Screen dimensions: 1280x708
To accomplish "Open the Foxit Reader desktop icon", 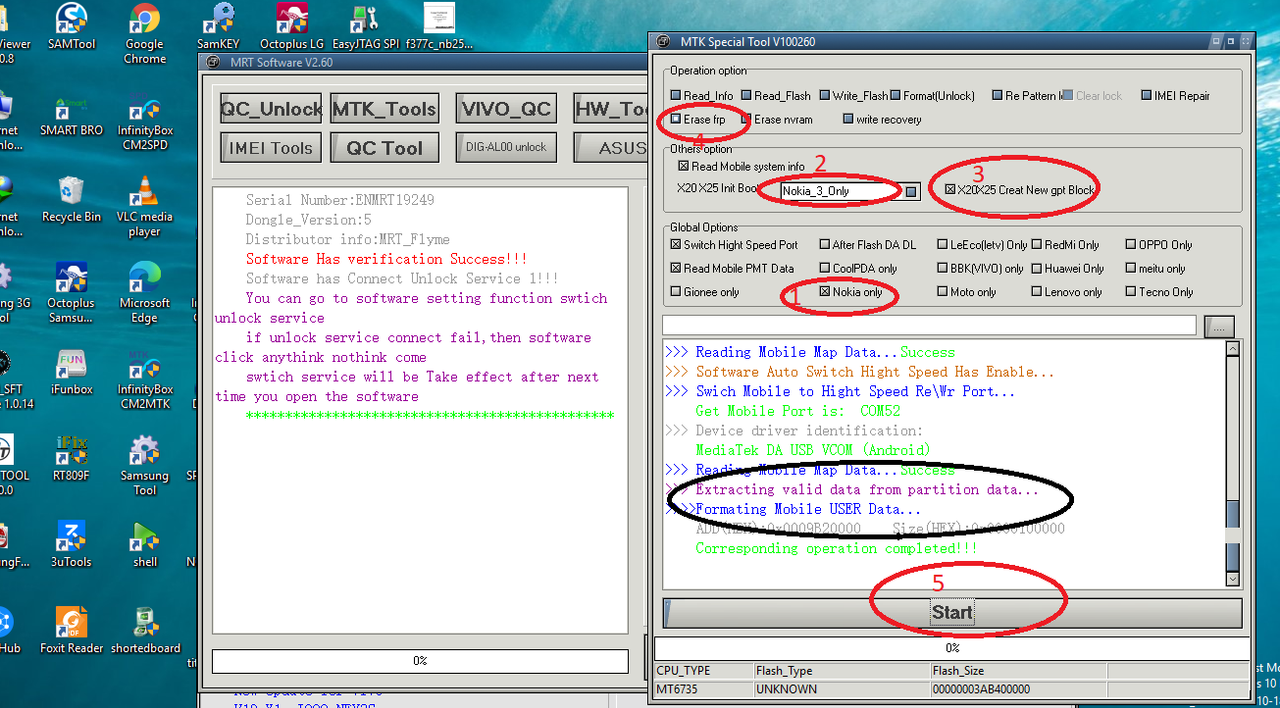I will point(72,630).
